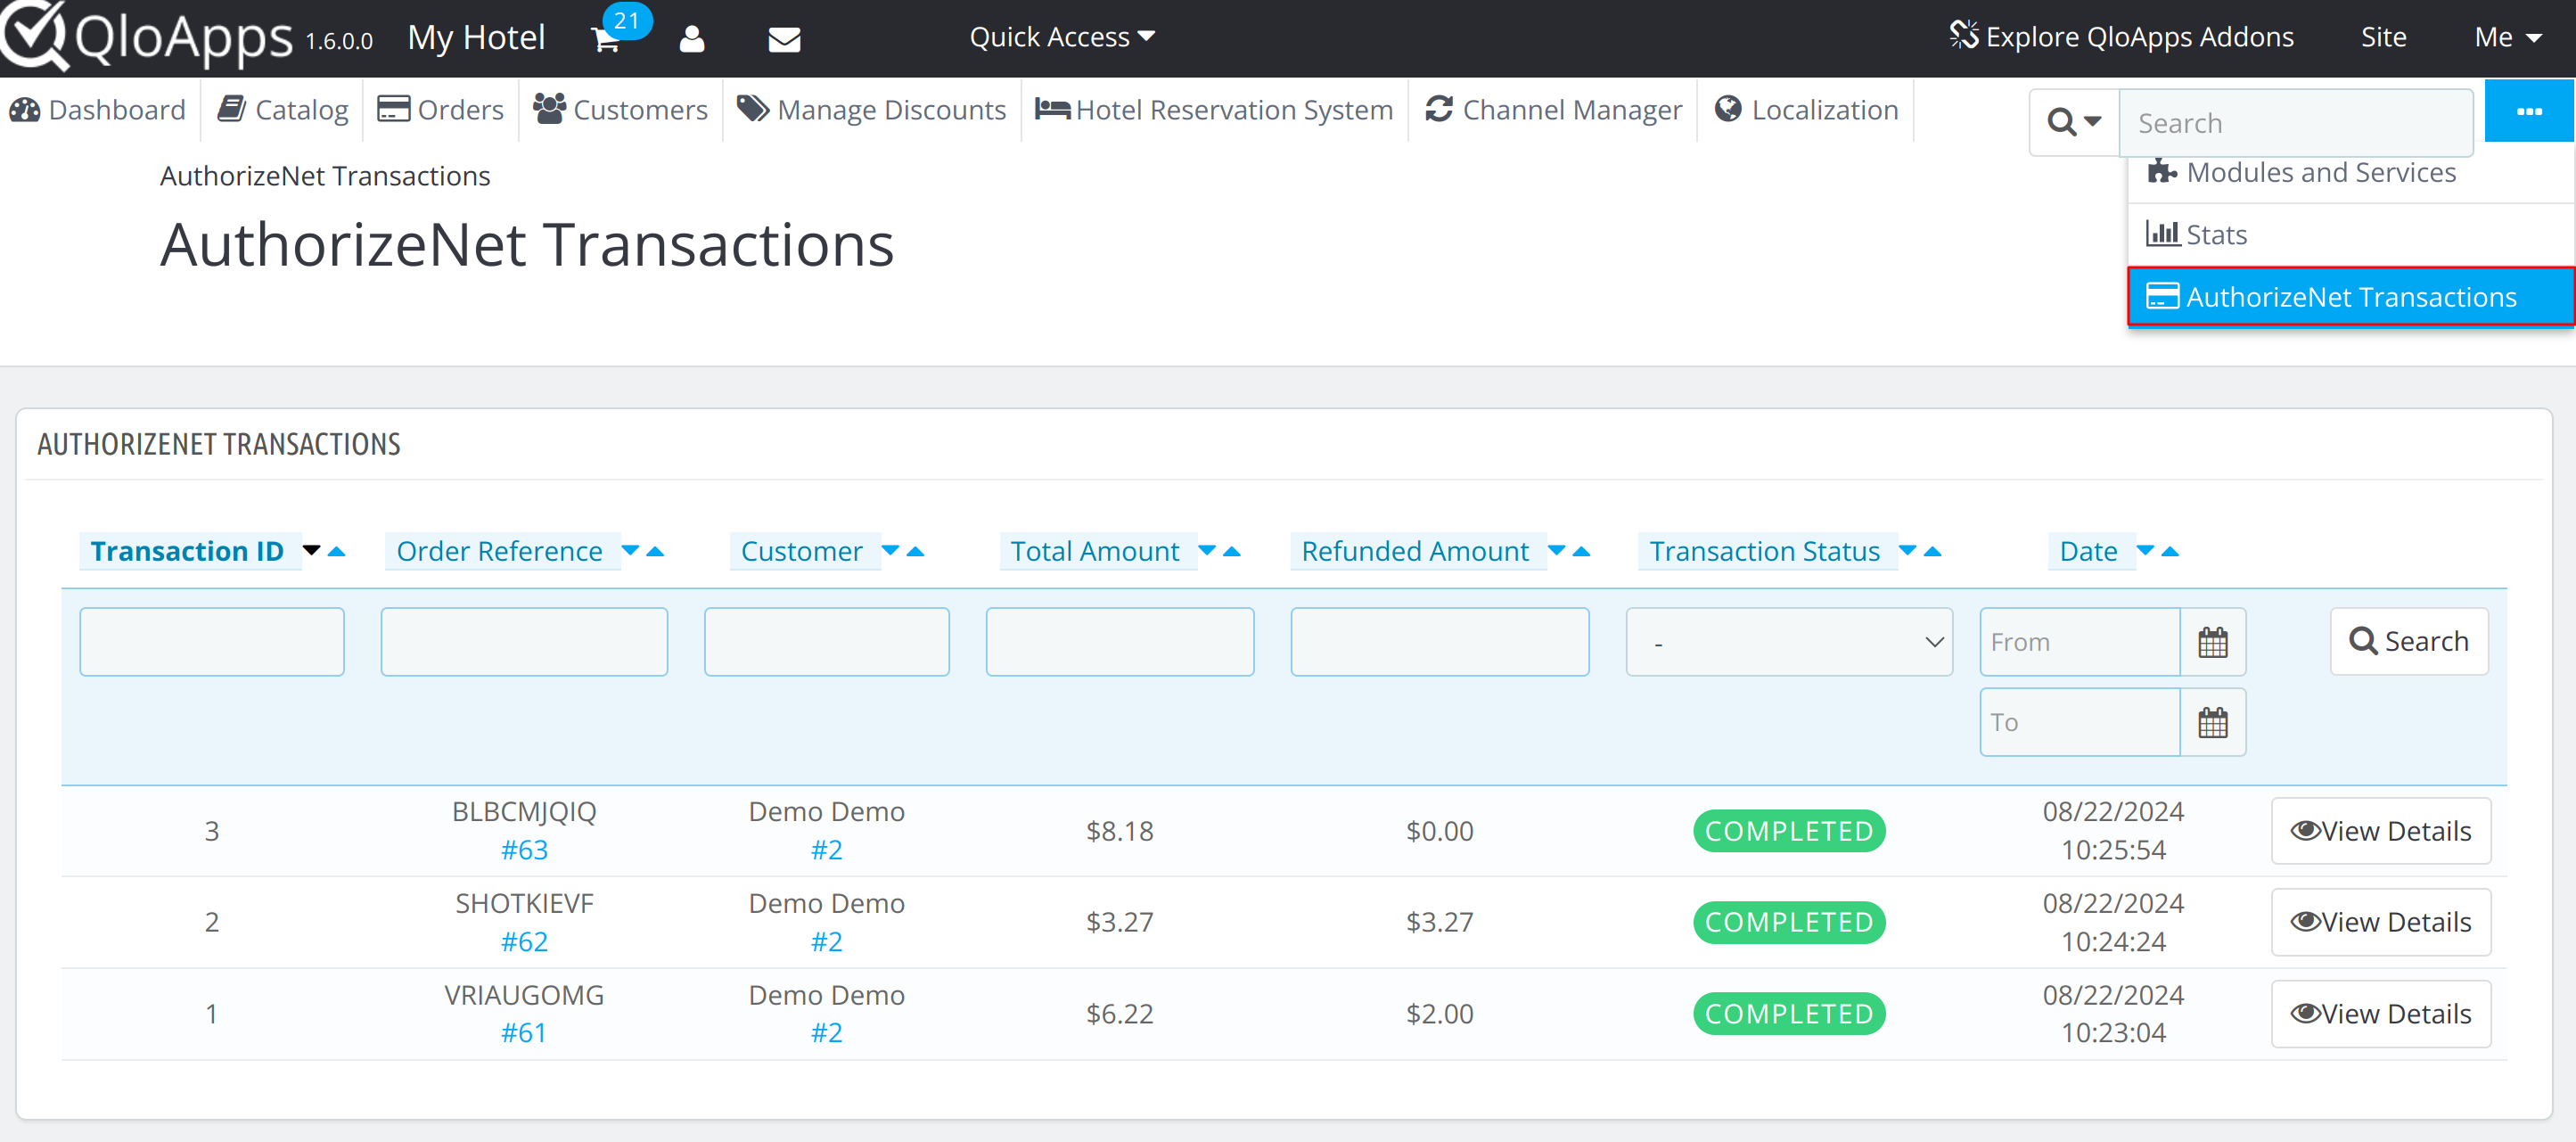The image size is (2576, 1142).
Task: Sort Order Reference descending arrow
Action: (x=630, y=551)
